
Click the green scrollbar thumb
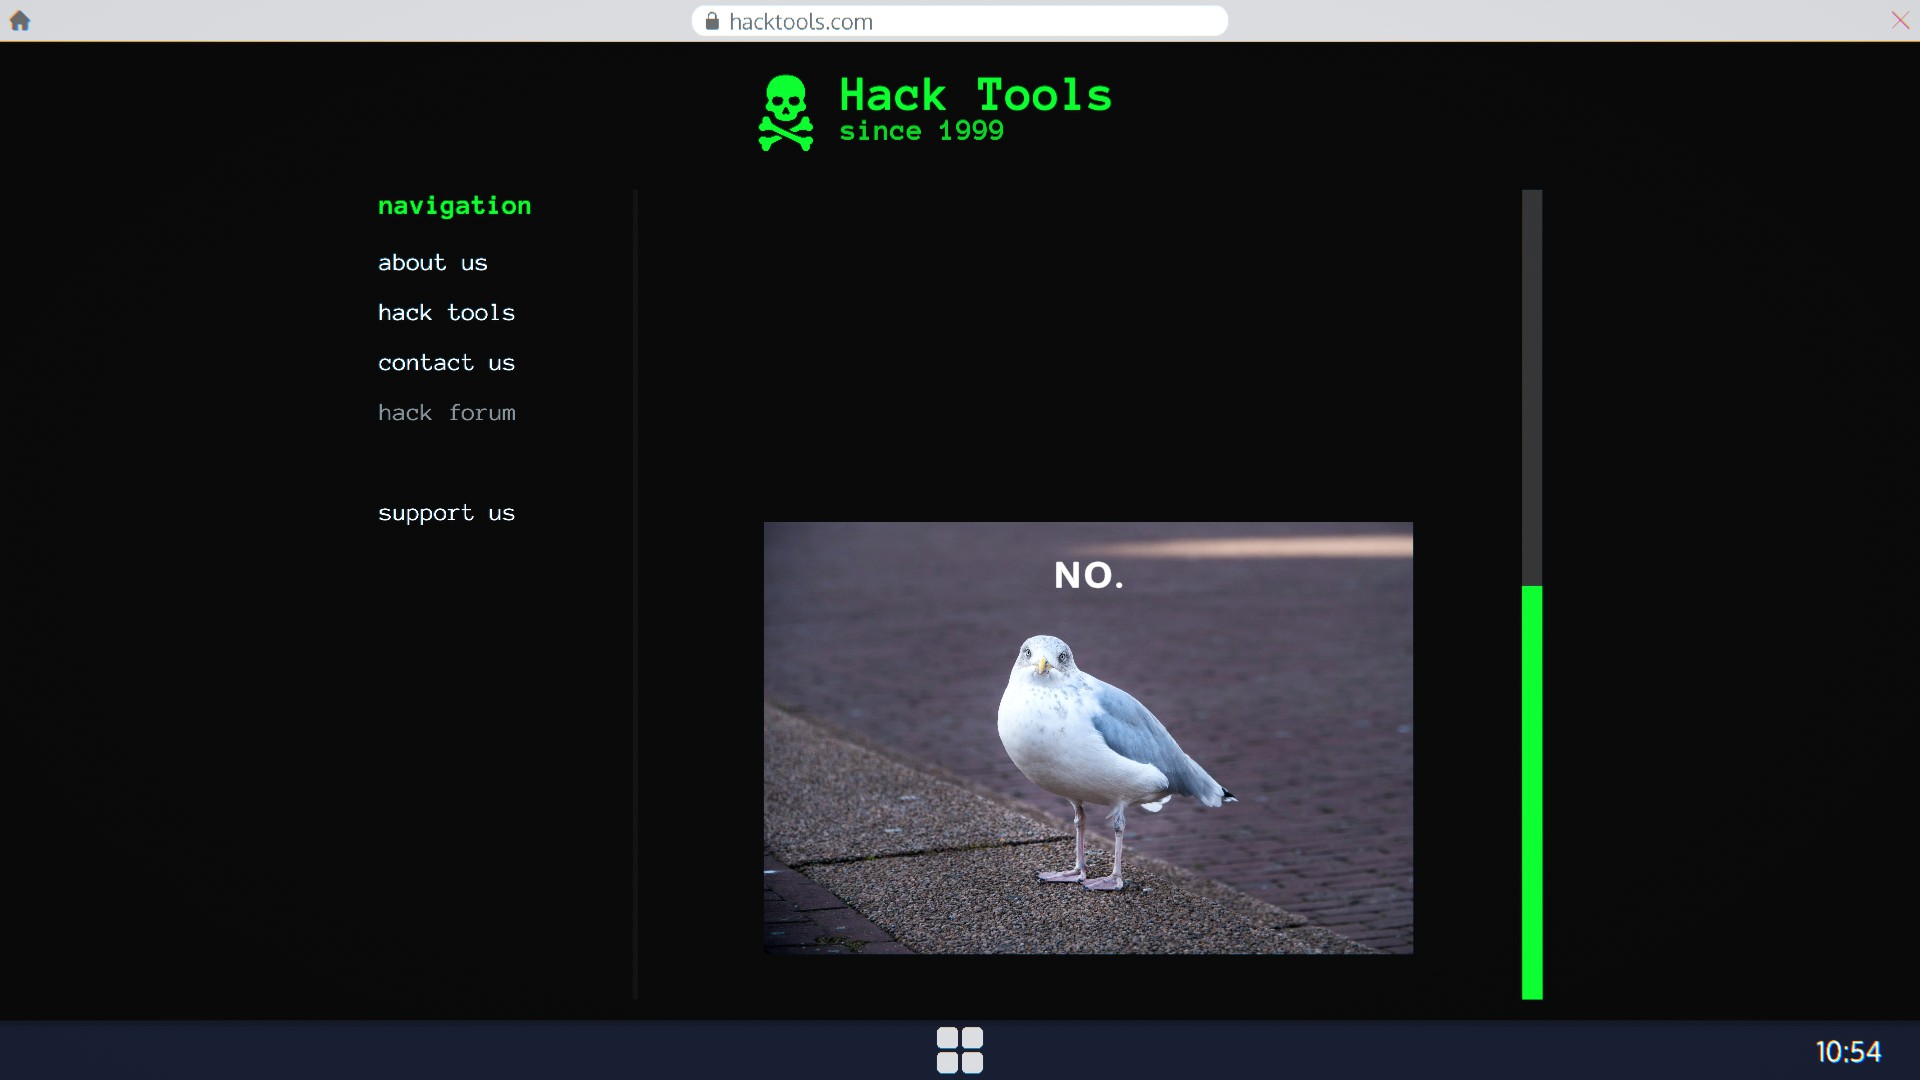1532,792
